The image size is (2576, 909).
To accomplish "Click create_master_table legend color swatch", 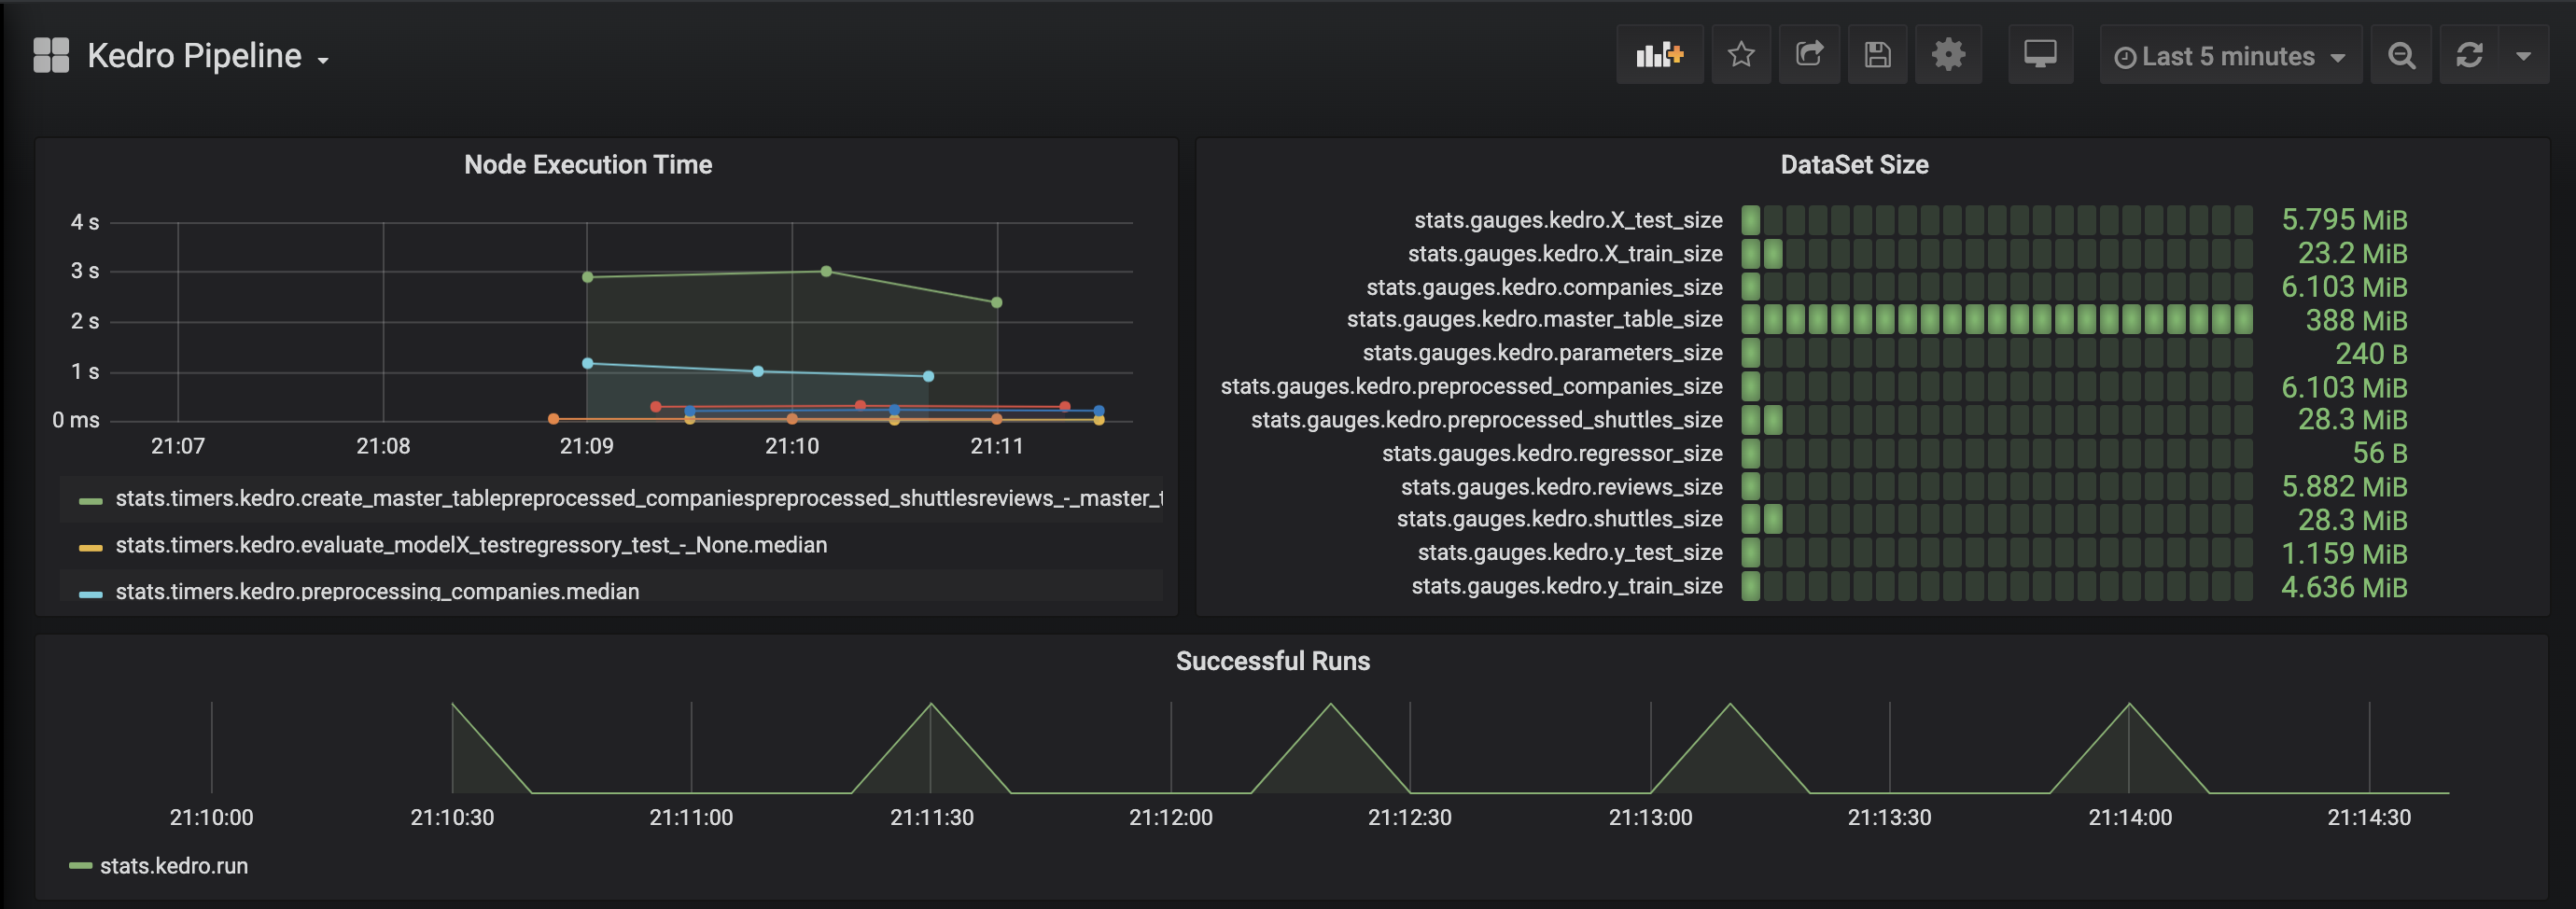I will click(x=91, y=500).
